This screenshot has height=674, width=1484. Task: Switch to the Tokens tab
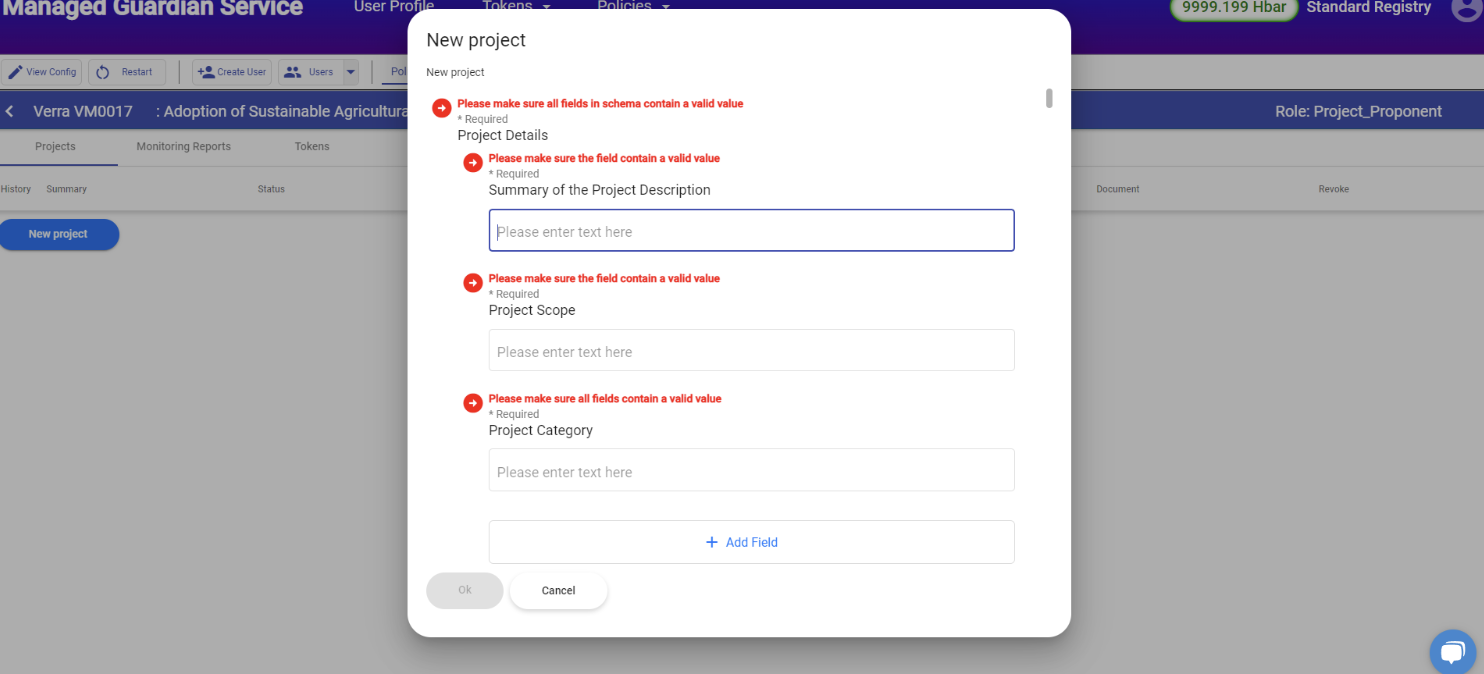(312, 146)
